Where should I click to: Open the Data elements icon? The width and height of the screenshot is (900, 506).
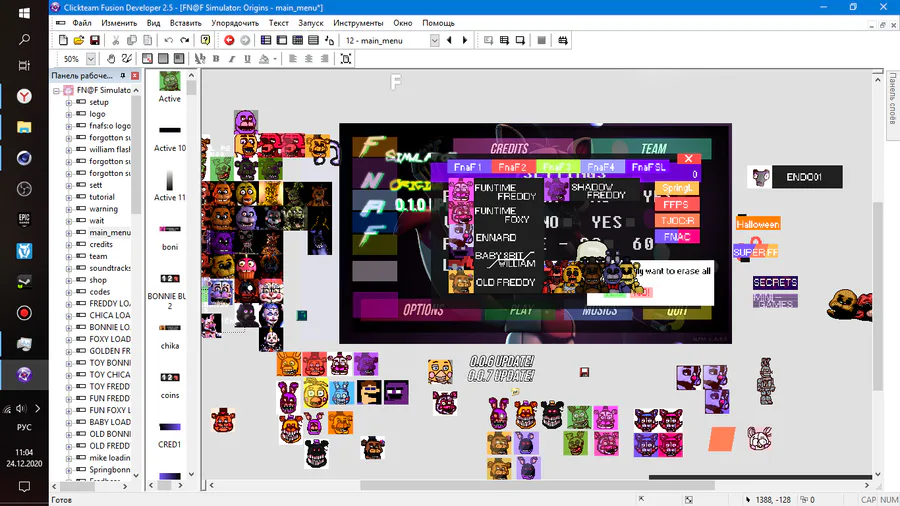tap(329, 40)
